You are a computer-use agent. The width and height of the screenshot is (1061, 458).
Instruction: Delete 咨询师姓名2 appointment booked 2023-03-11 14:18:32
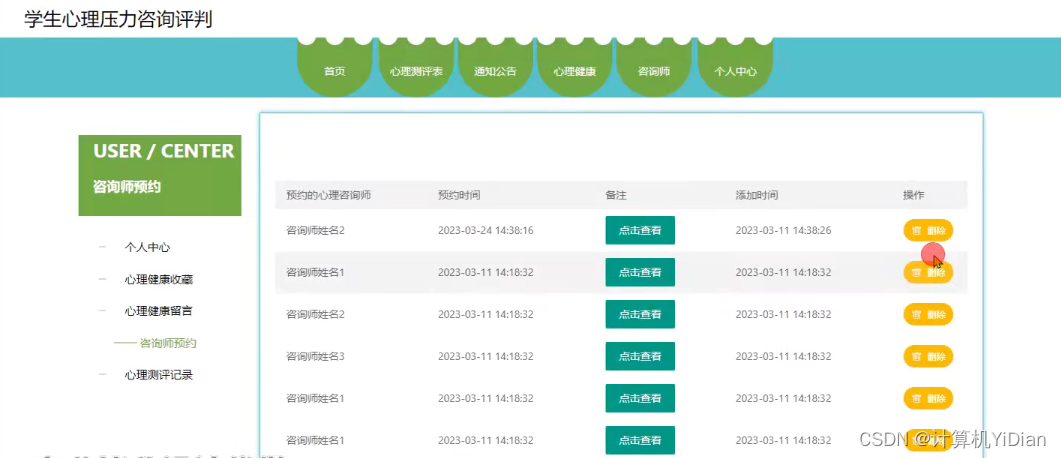coord(928,314)
